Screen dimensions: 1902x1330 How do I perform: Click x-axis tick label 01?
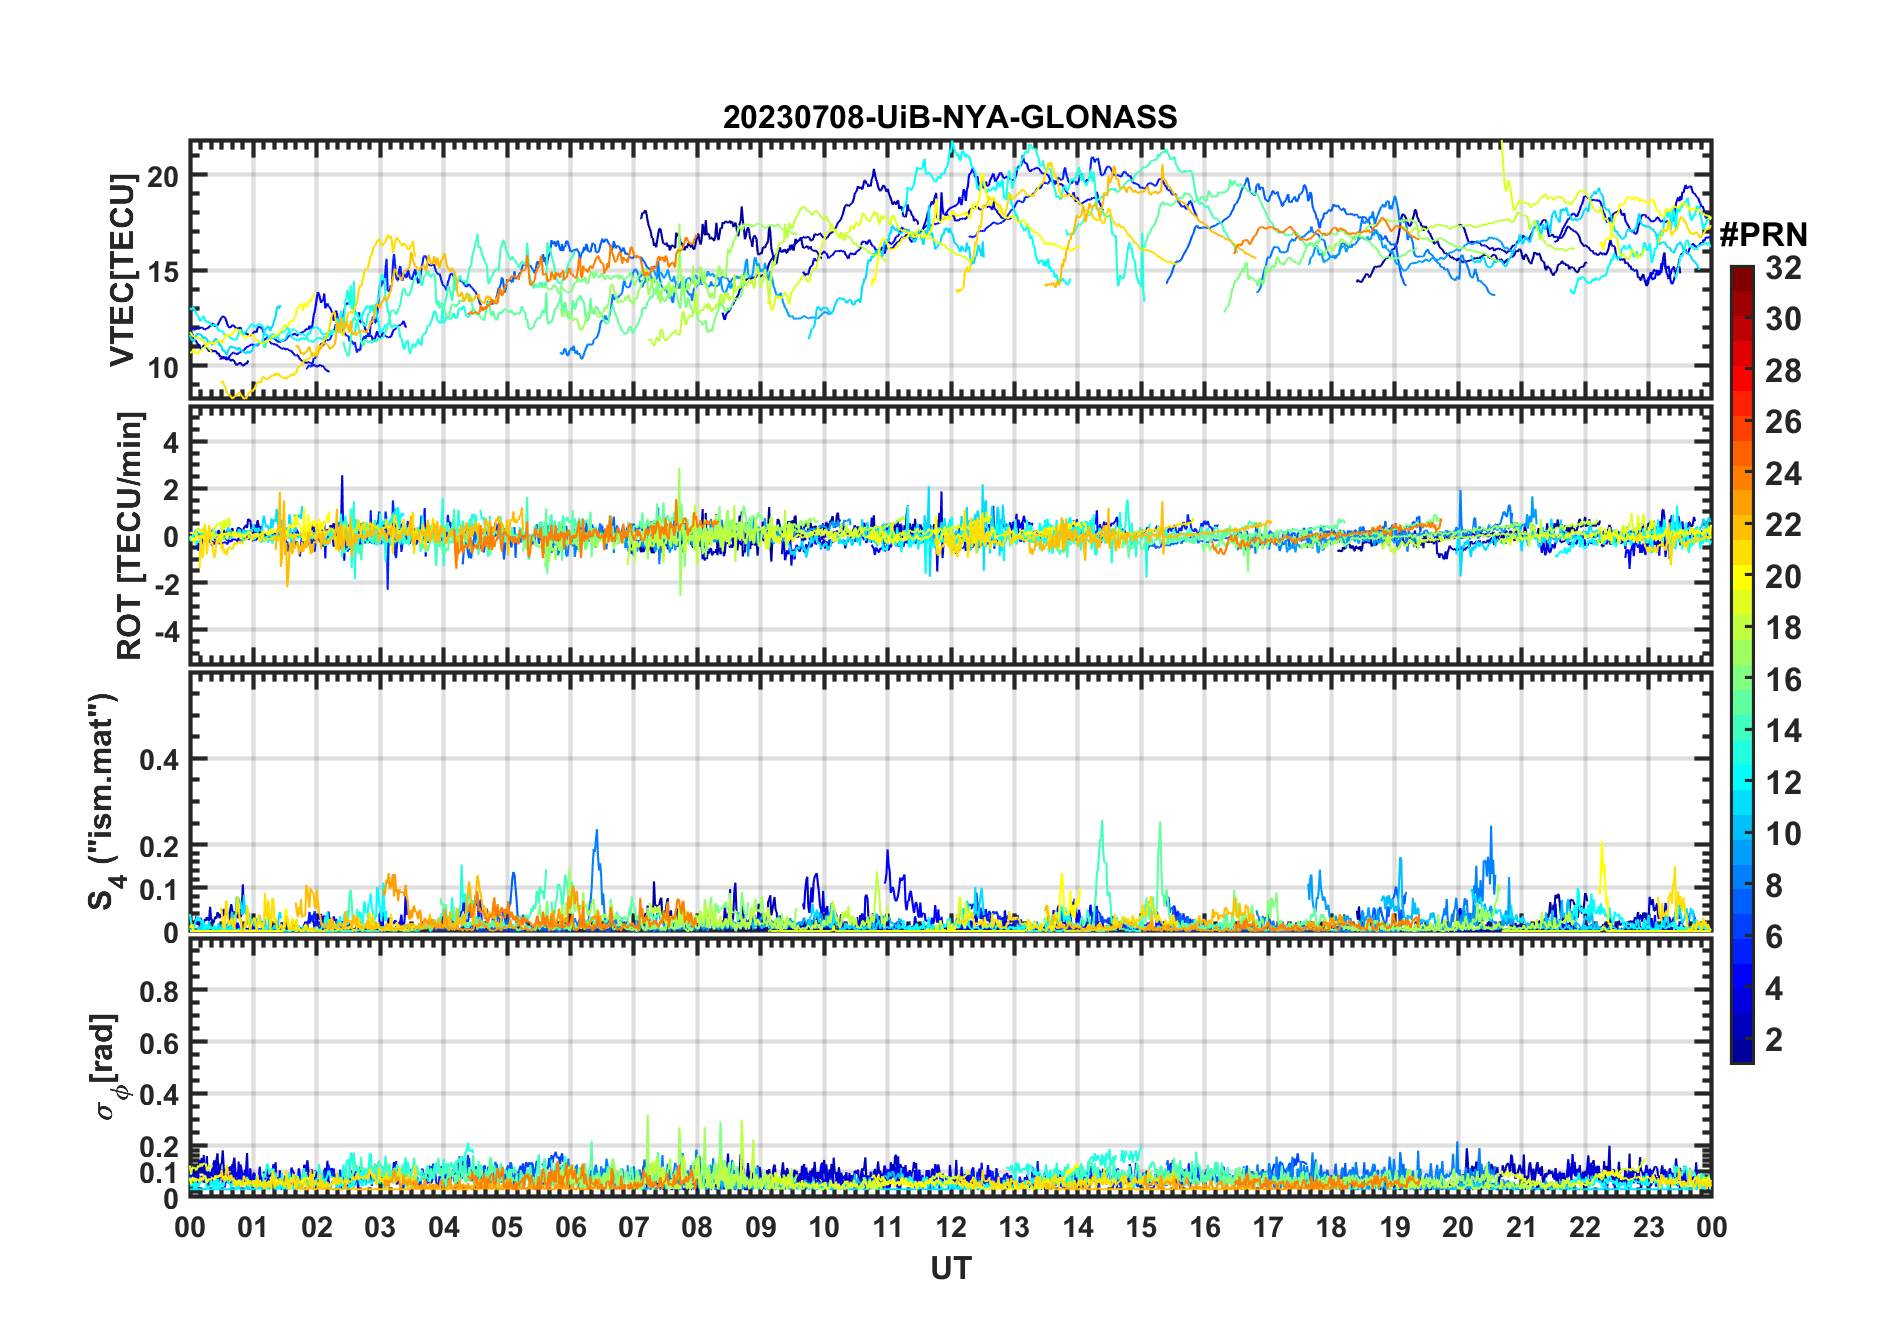click(253, 1227)
